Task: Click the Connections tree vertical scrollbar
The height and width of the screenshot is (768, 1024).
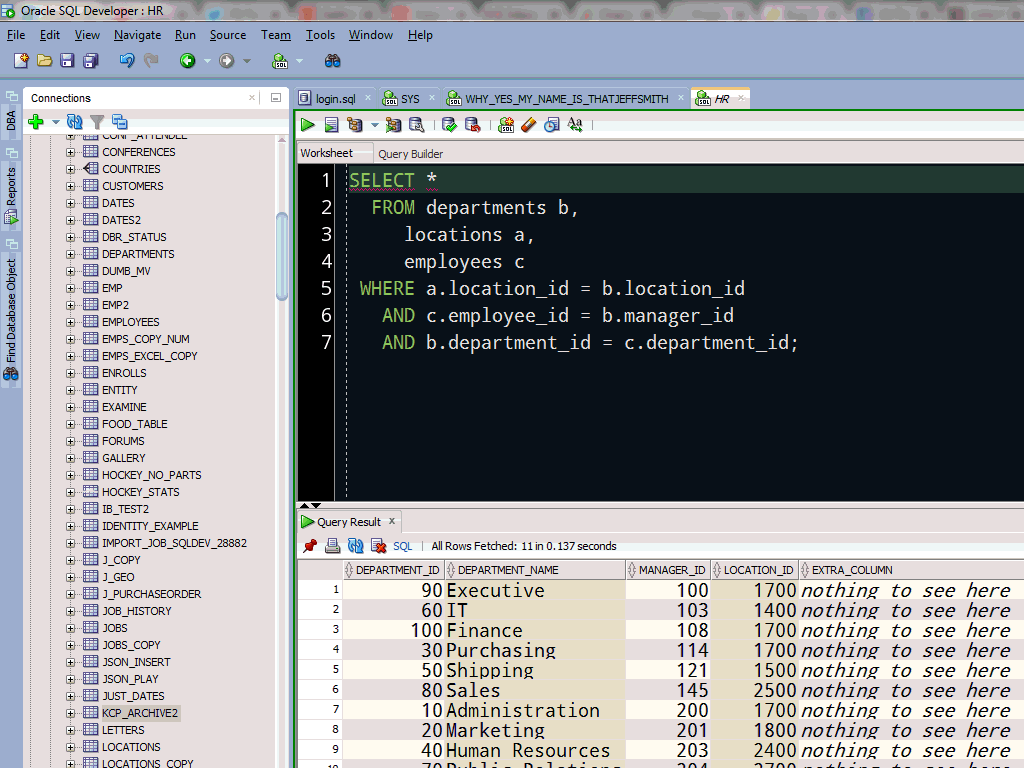Action: [282, 256]
